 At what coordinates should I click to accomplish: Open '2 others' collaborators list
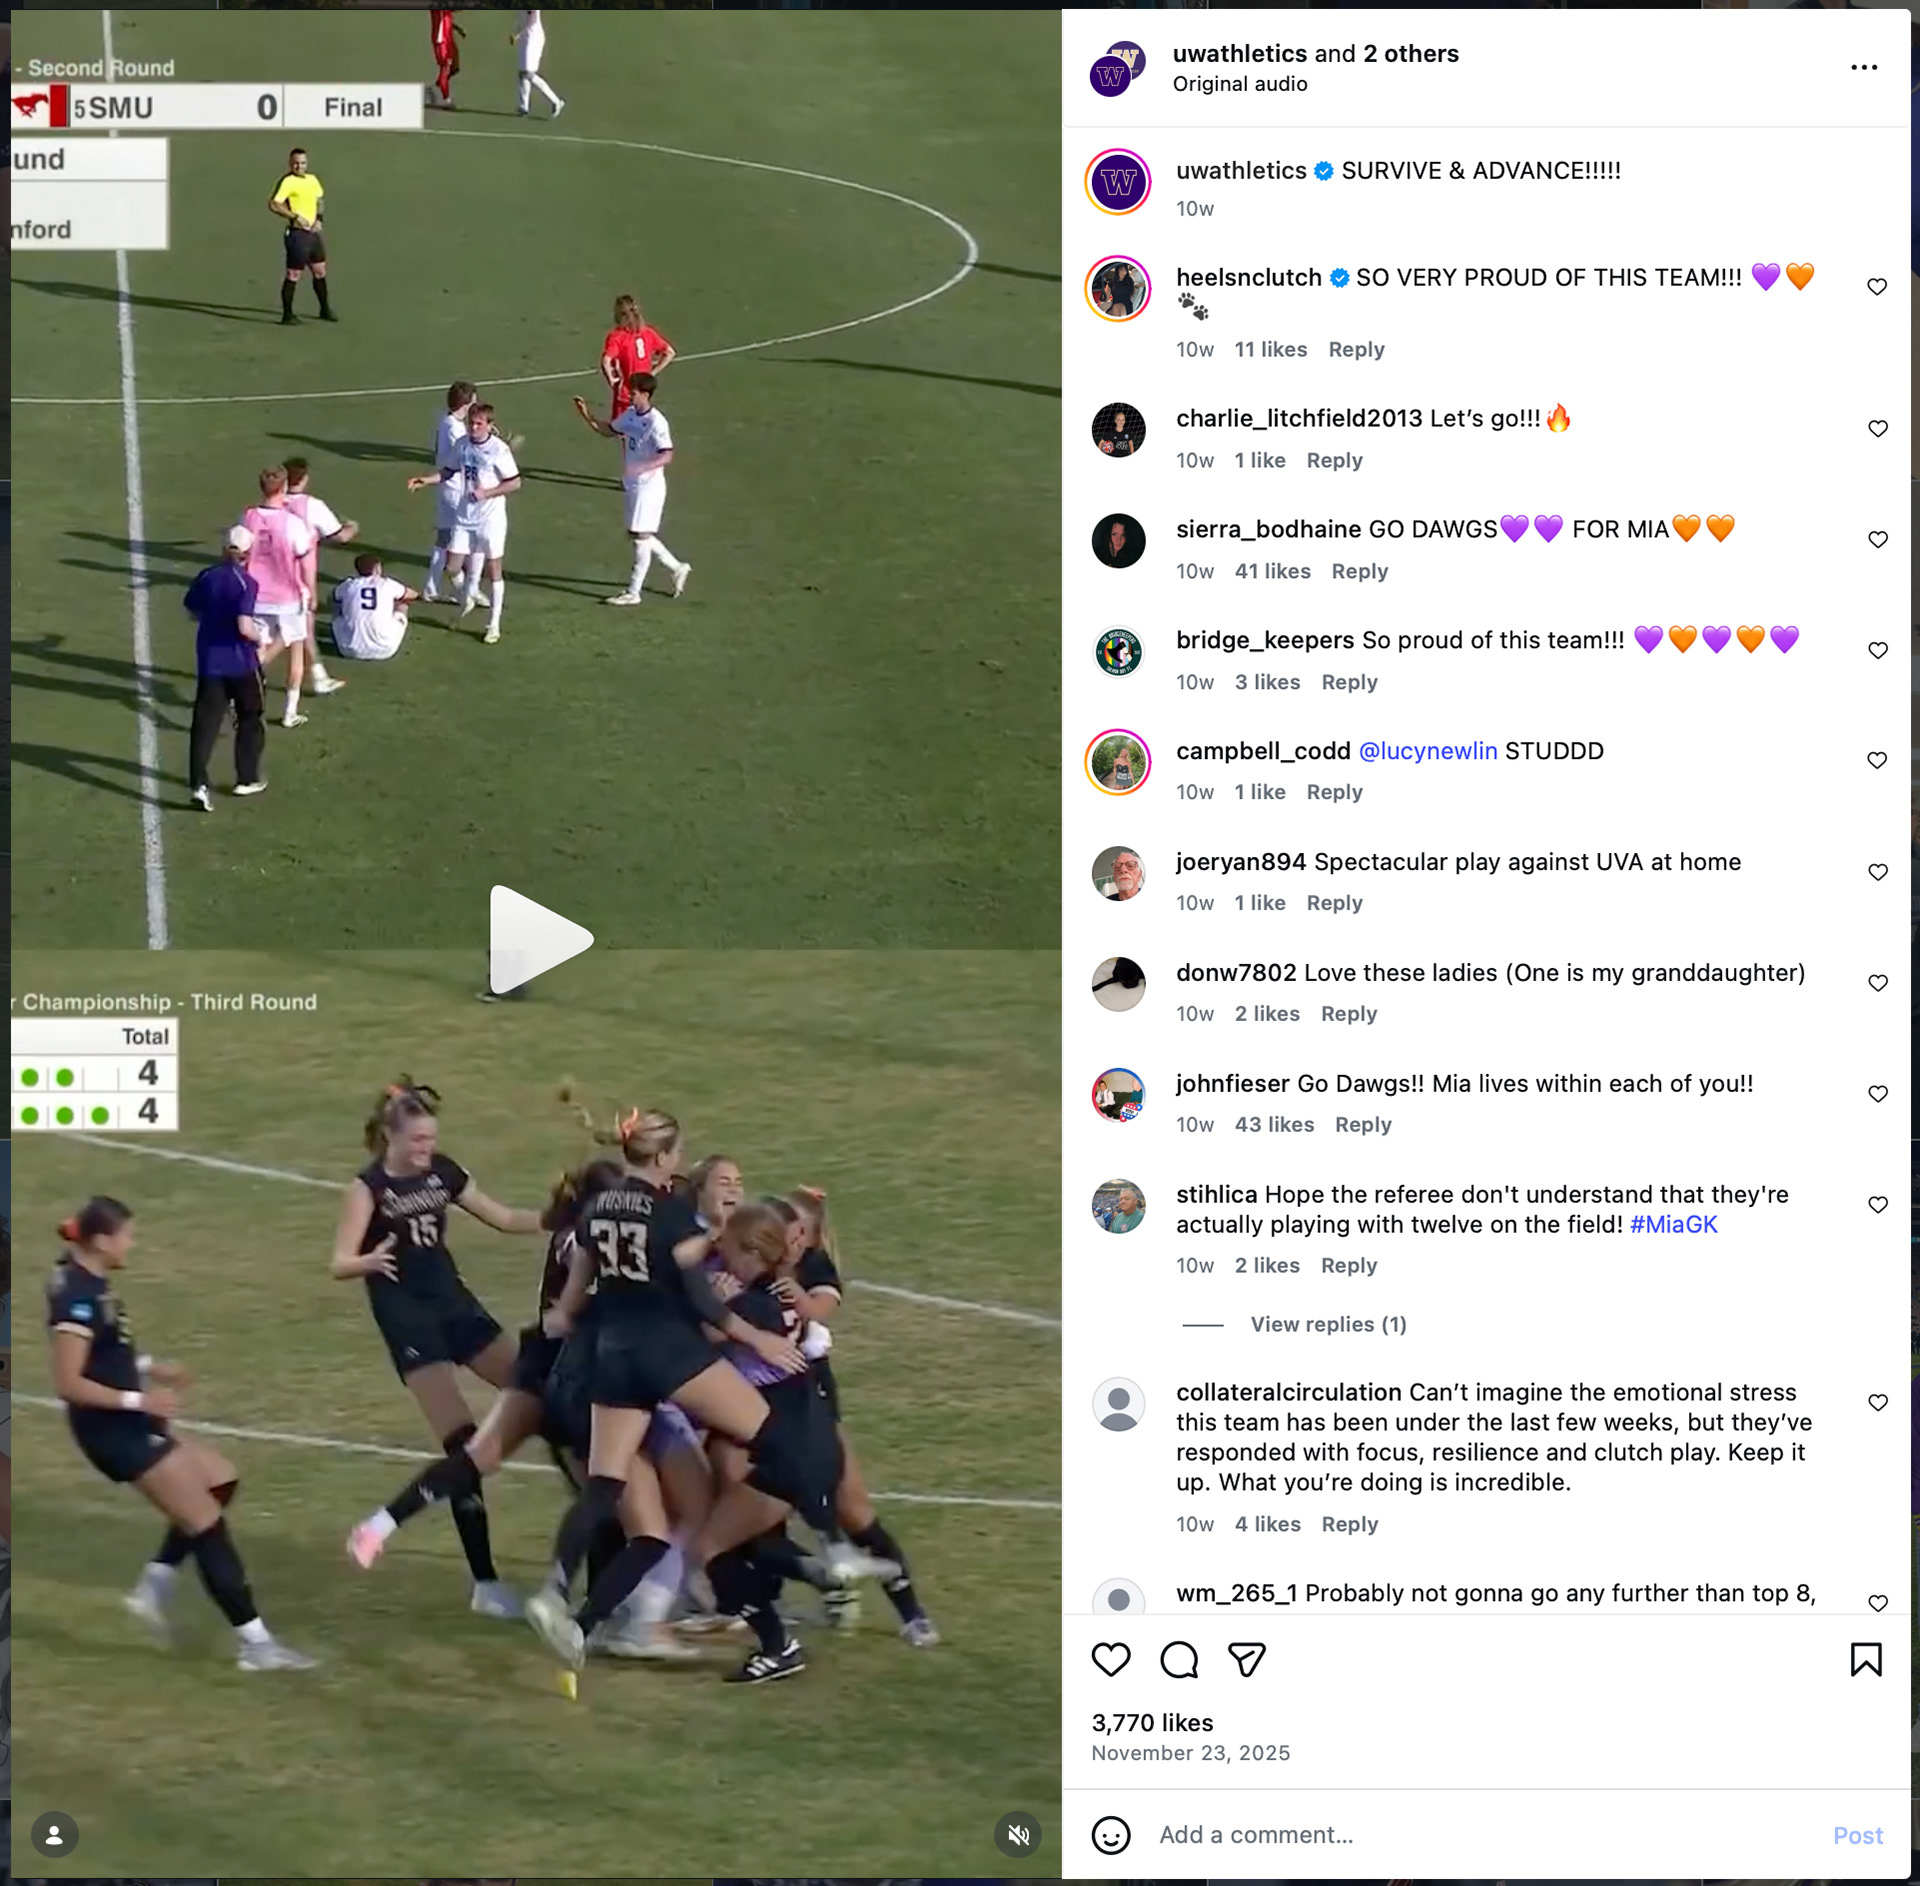point(1411,53)
